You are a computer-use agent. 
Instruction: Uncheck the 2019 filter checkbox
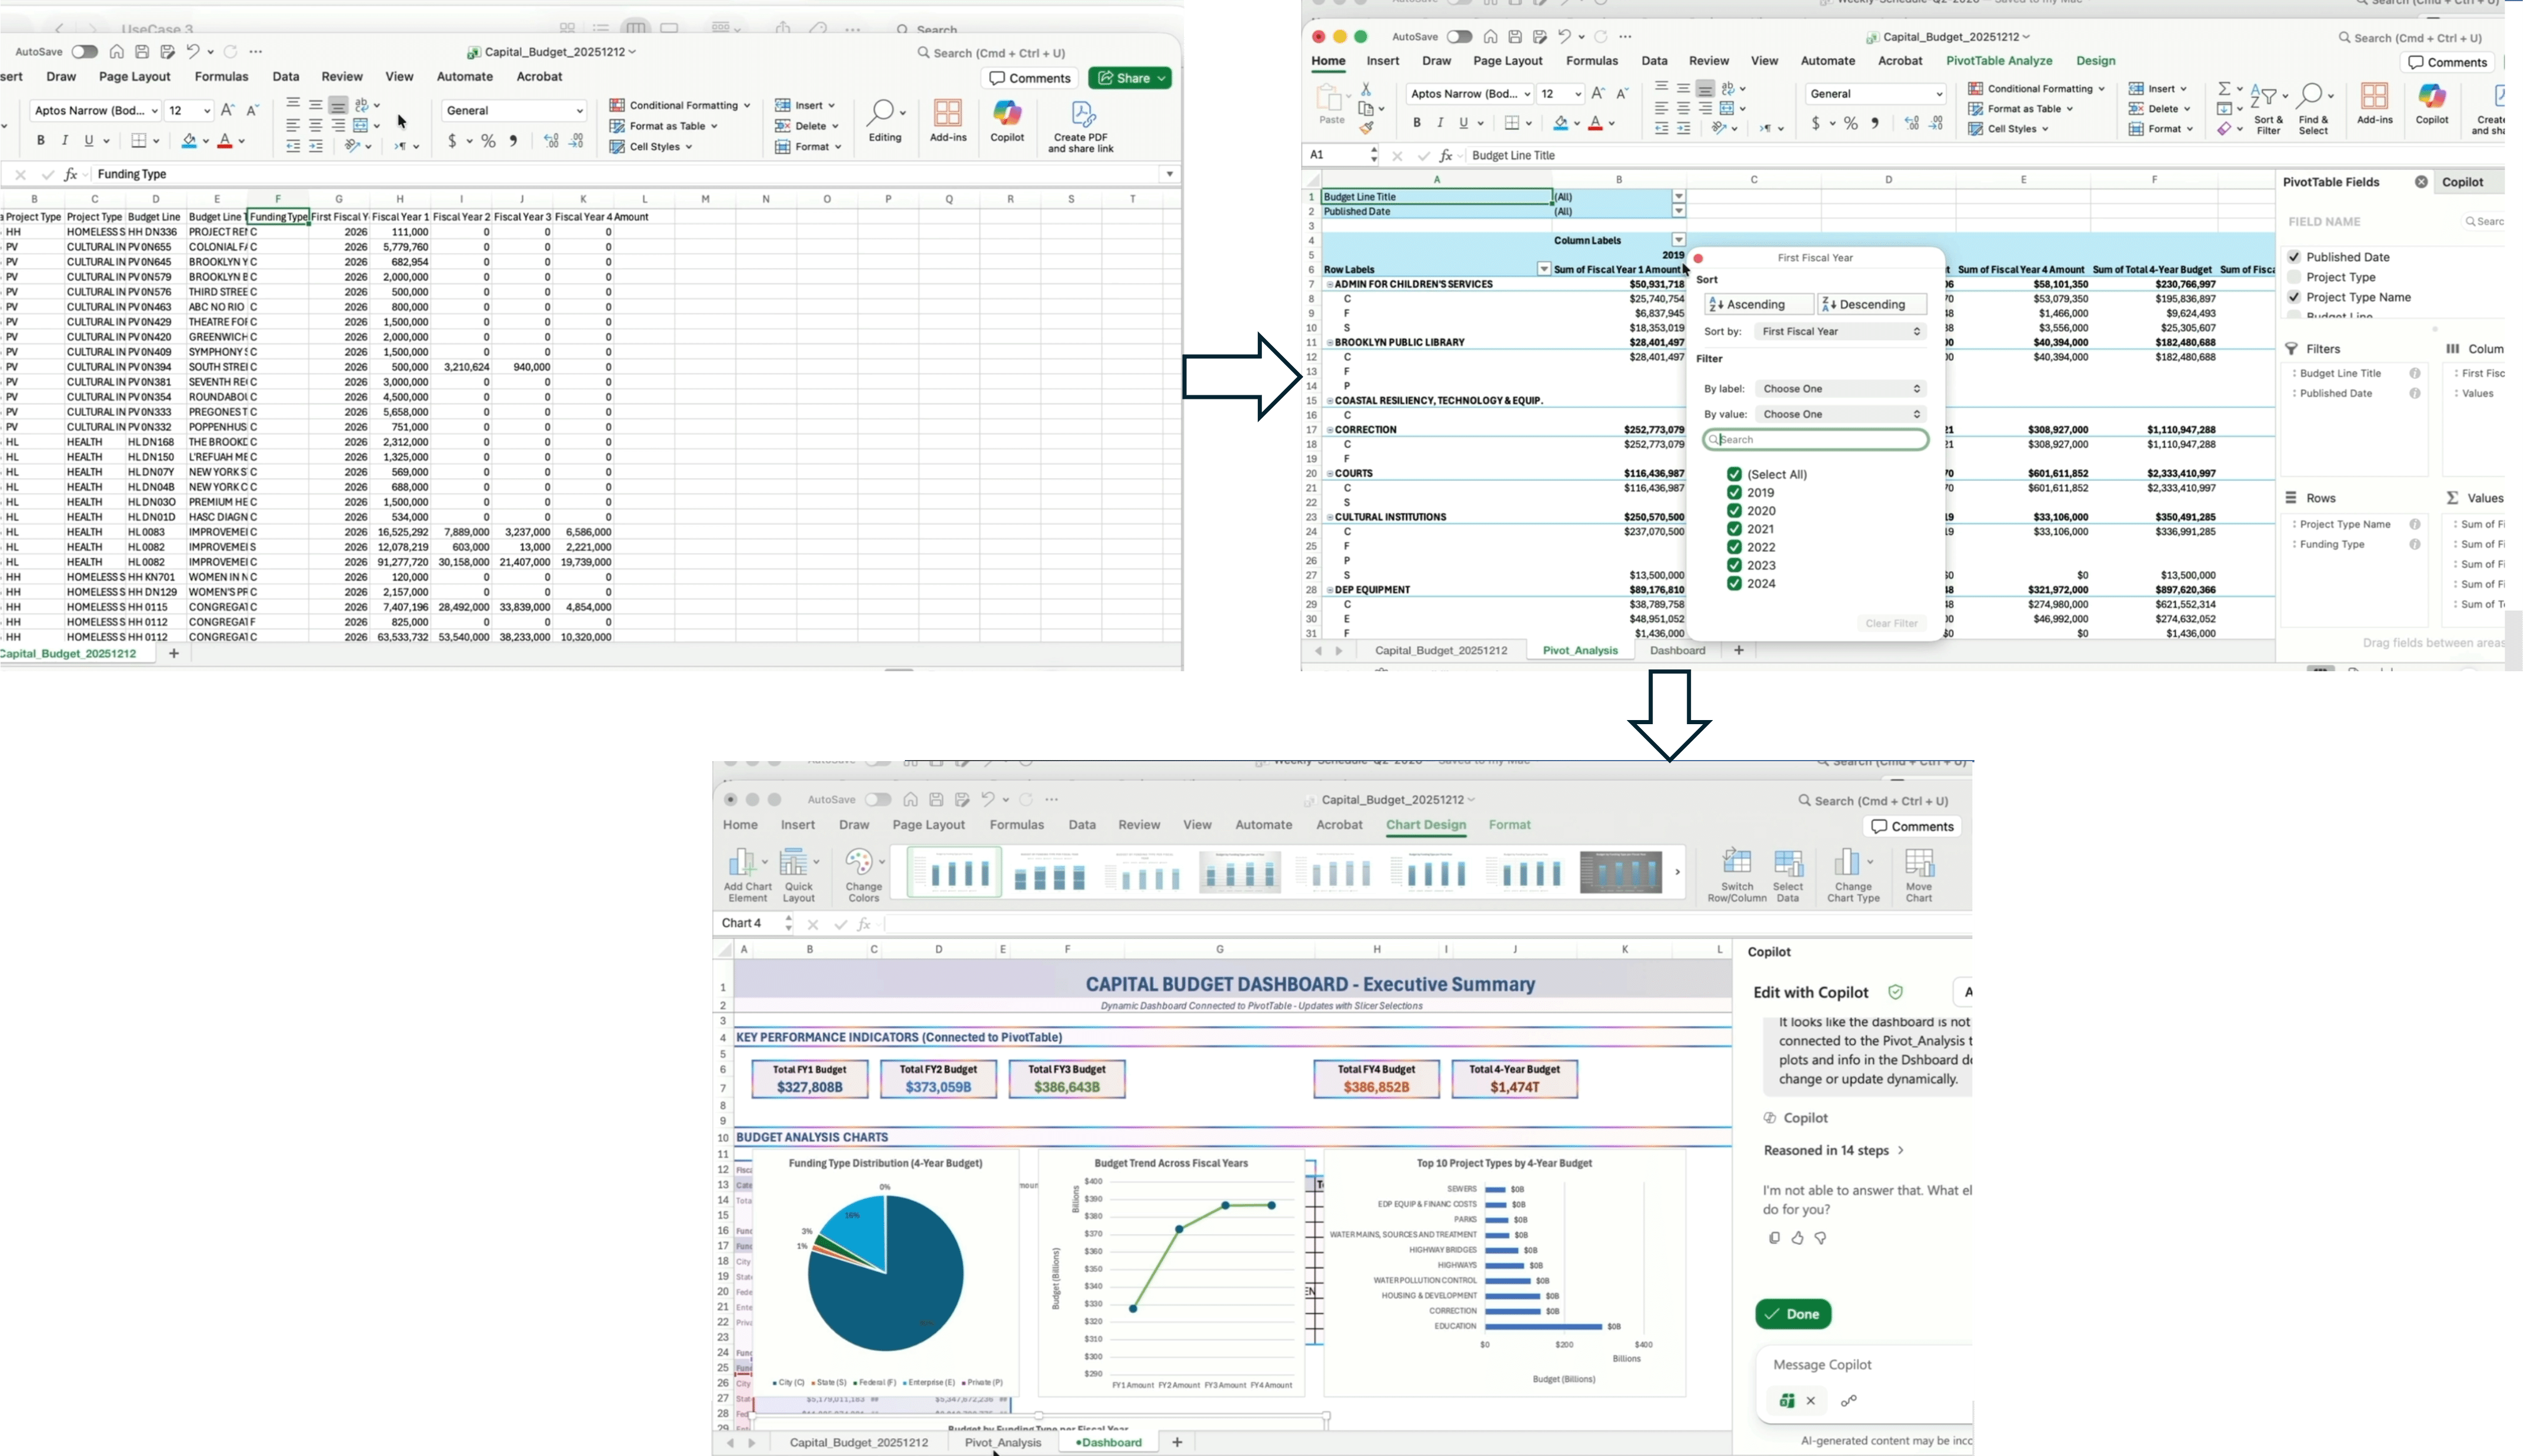(x=1734, y=492)
